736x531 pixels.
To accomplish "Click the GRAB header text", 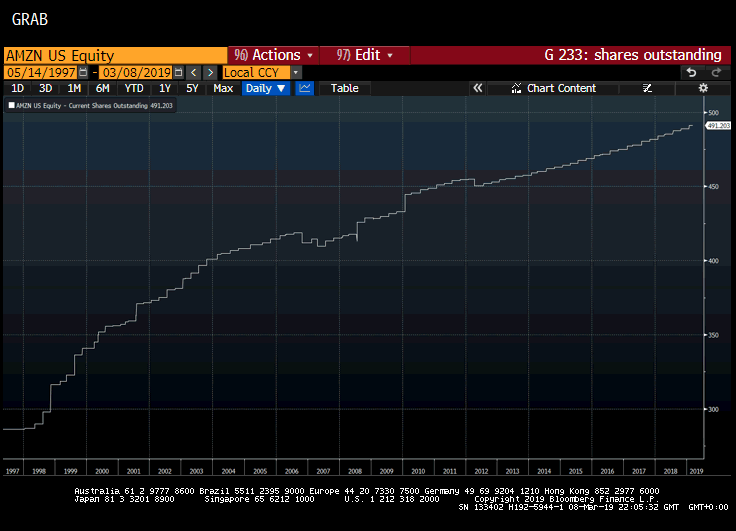I will pyautogui.click(x=30, y=19).
